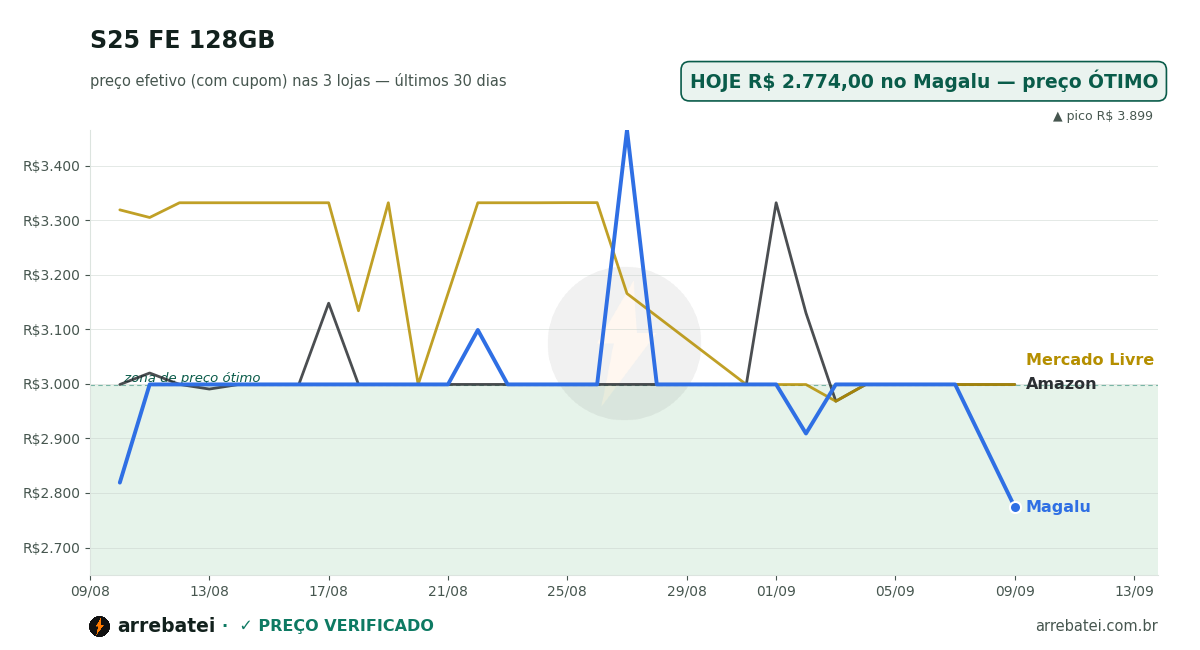Click the arrebatei lightning bolt logo icon
The width and height of the screenshot is (1200, 650).
click(x=99, y=626)
